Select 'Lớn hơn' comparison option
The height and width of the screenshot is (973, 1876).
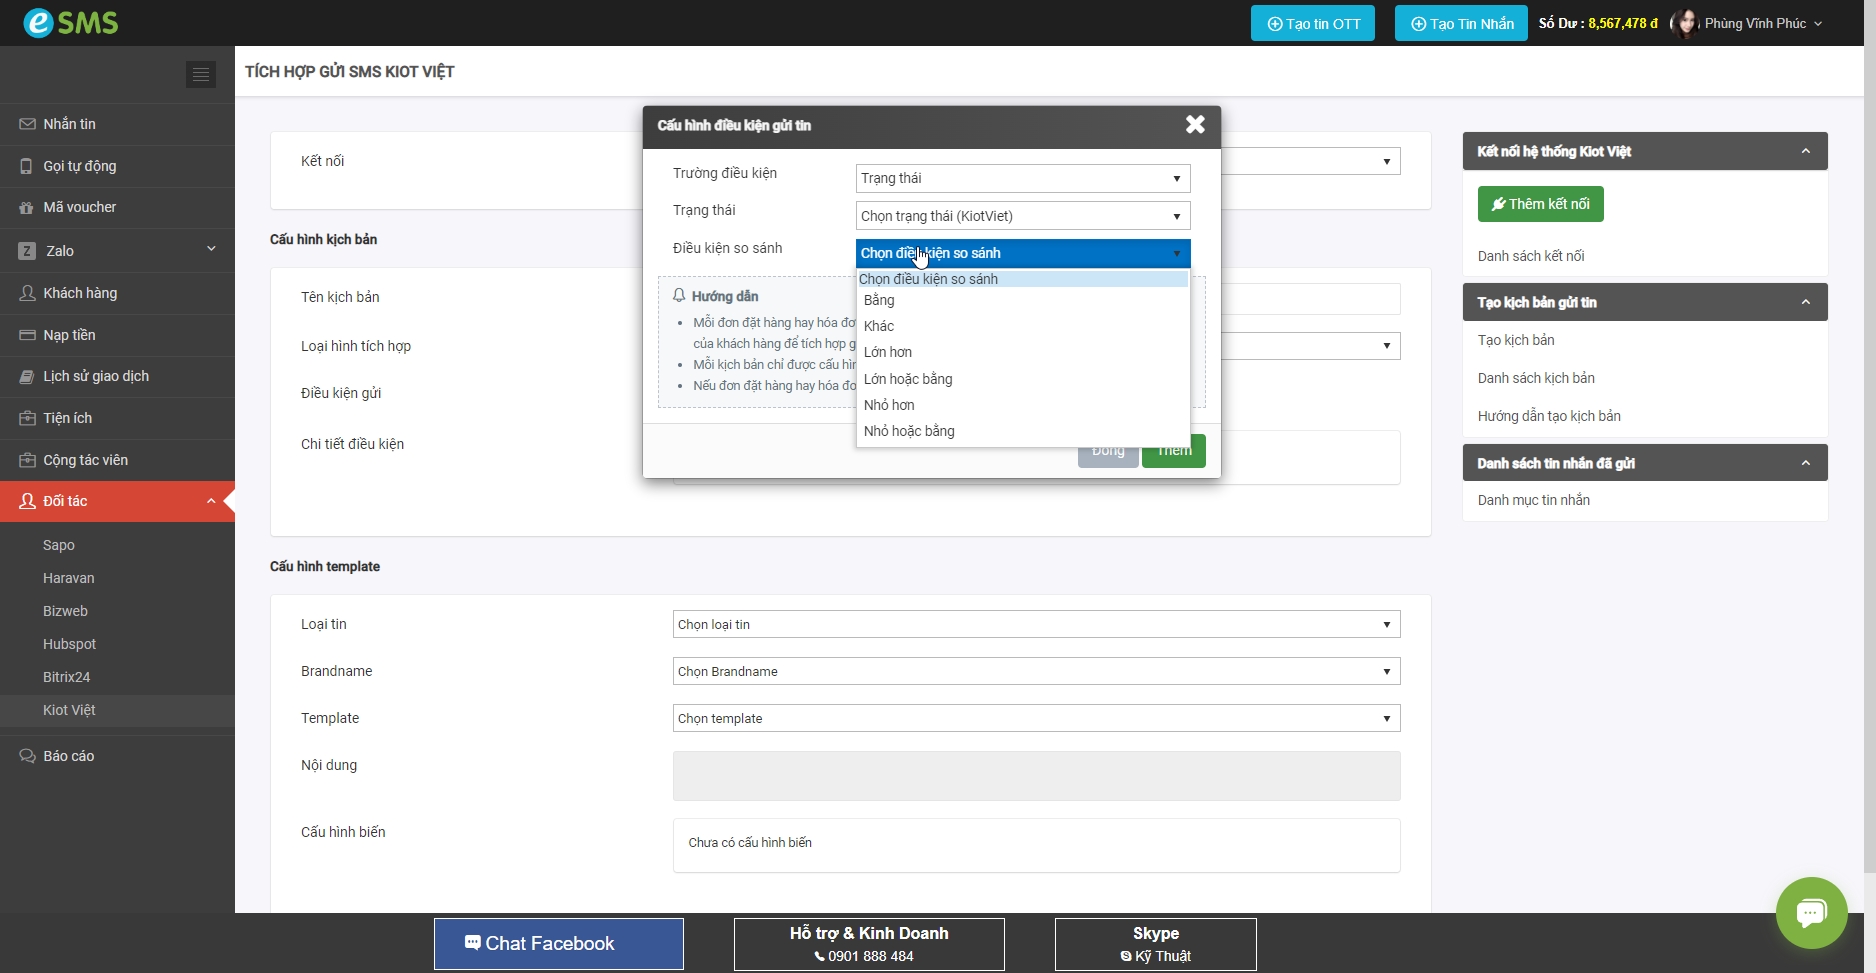(888, 352)
